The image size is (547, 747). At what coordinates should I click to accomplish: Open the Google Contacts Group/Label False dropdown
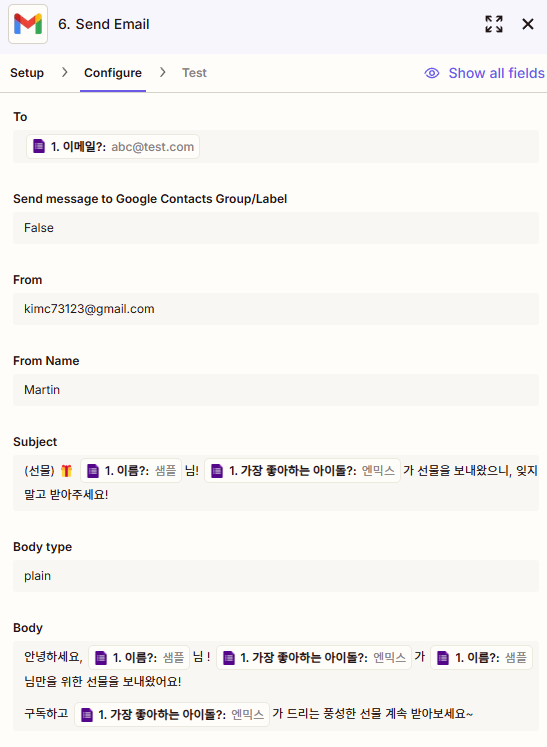point(276,228)
